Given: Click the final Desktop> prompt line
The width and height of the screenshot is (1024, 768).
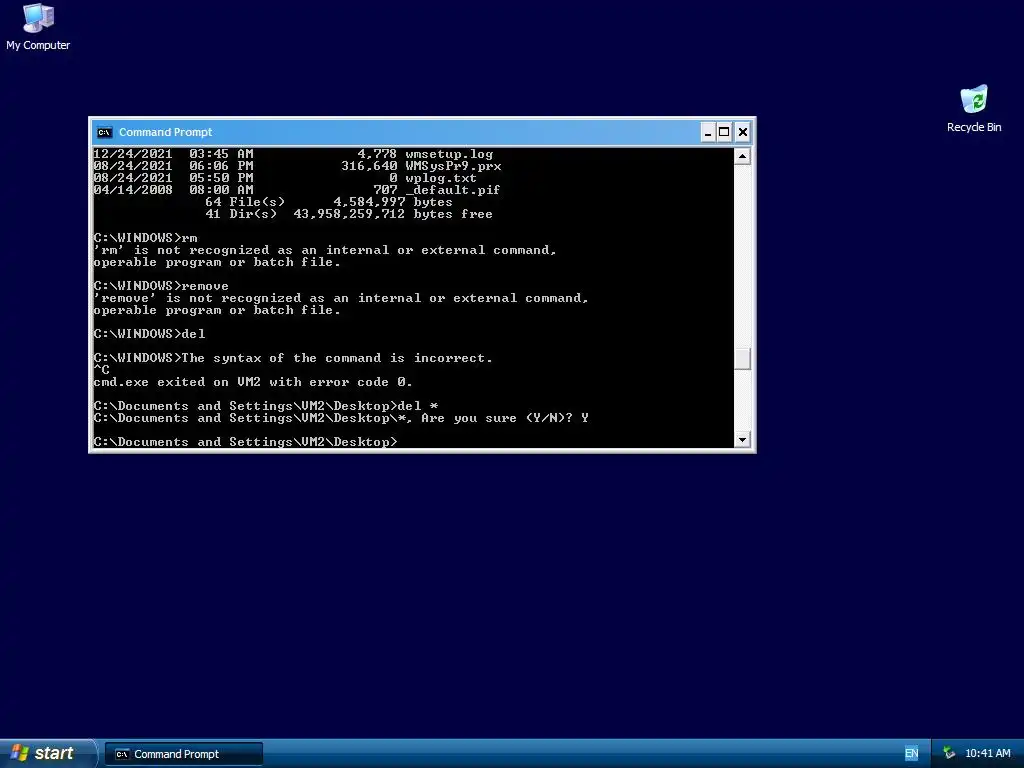Looking at the screenshot, I should tap(245, 442).
